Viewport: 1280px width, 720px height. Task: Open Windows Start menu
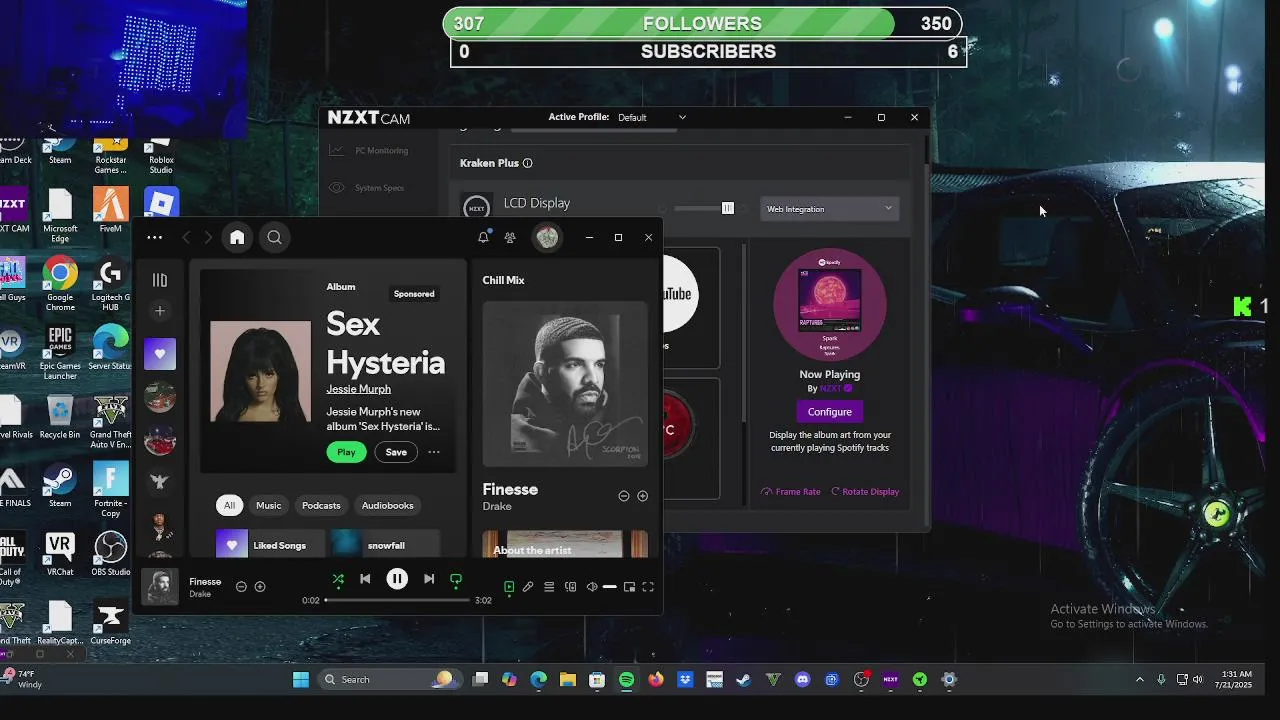[x=301, y=680]
